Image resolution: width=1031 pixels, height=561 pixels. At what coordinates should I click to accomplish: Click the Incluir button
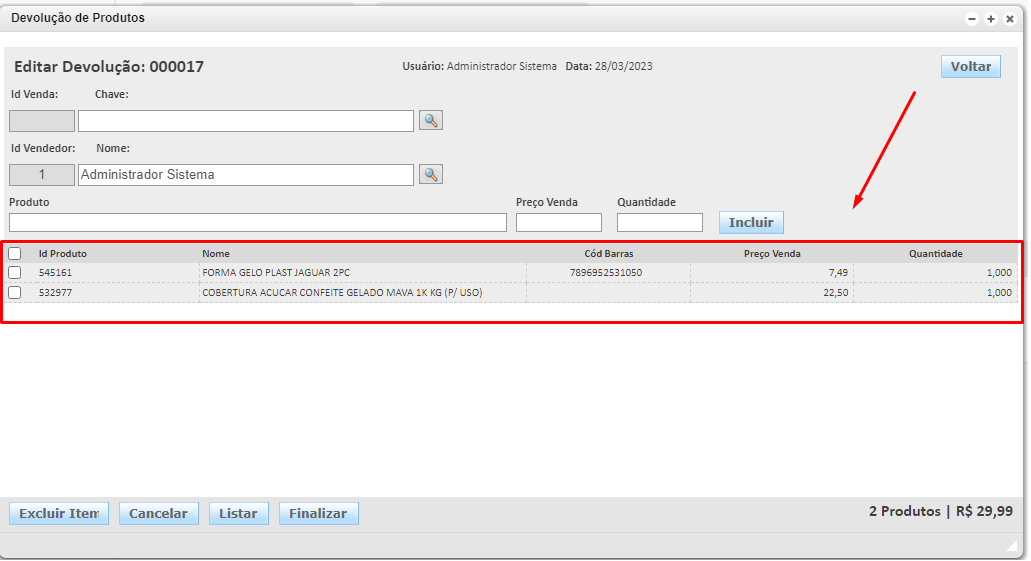tap(751, 222)
